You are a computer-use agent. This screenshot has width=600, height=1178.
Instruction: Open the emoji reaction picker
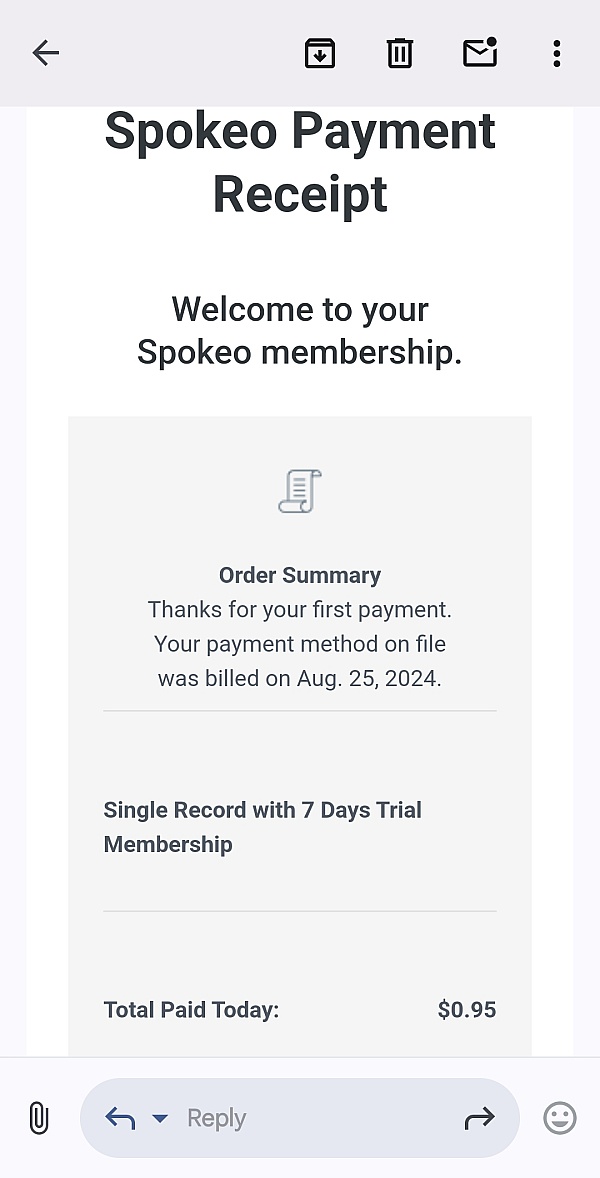(560, 1118)
